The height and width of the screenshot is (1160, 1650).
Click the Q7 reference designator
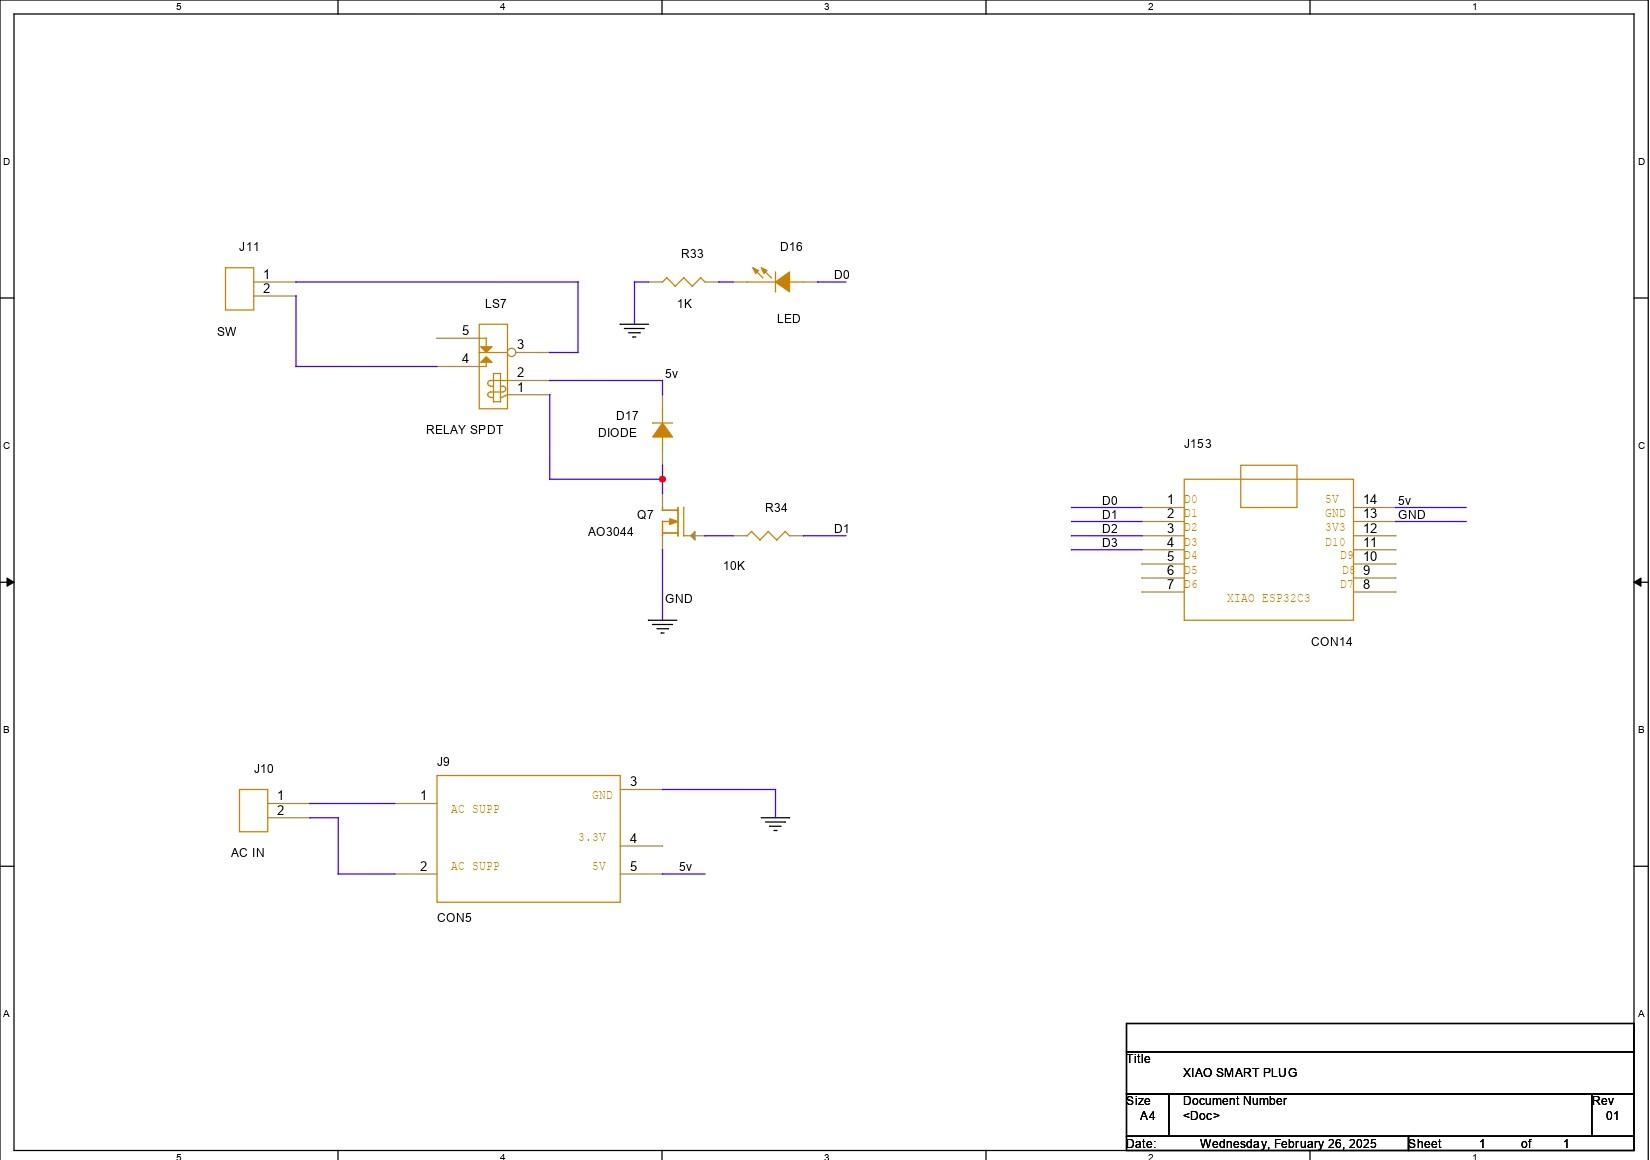[x=645, y=515]
